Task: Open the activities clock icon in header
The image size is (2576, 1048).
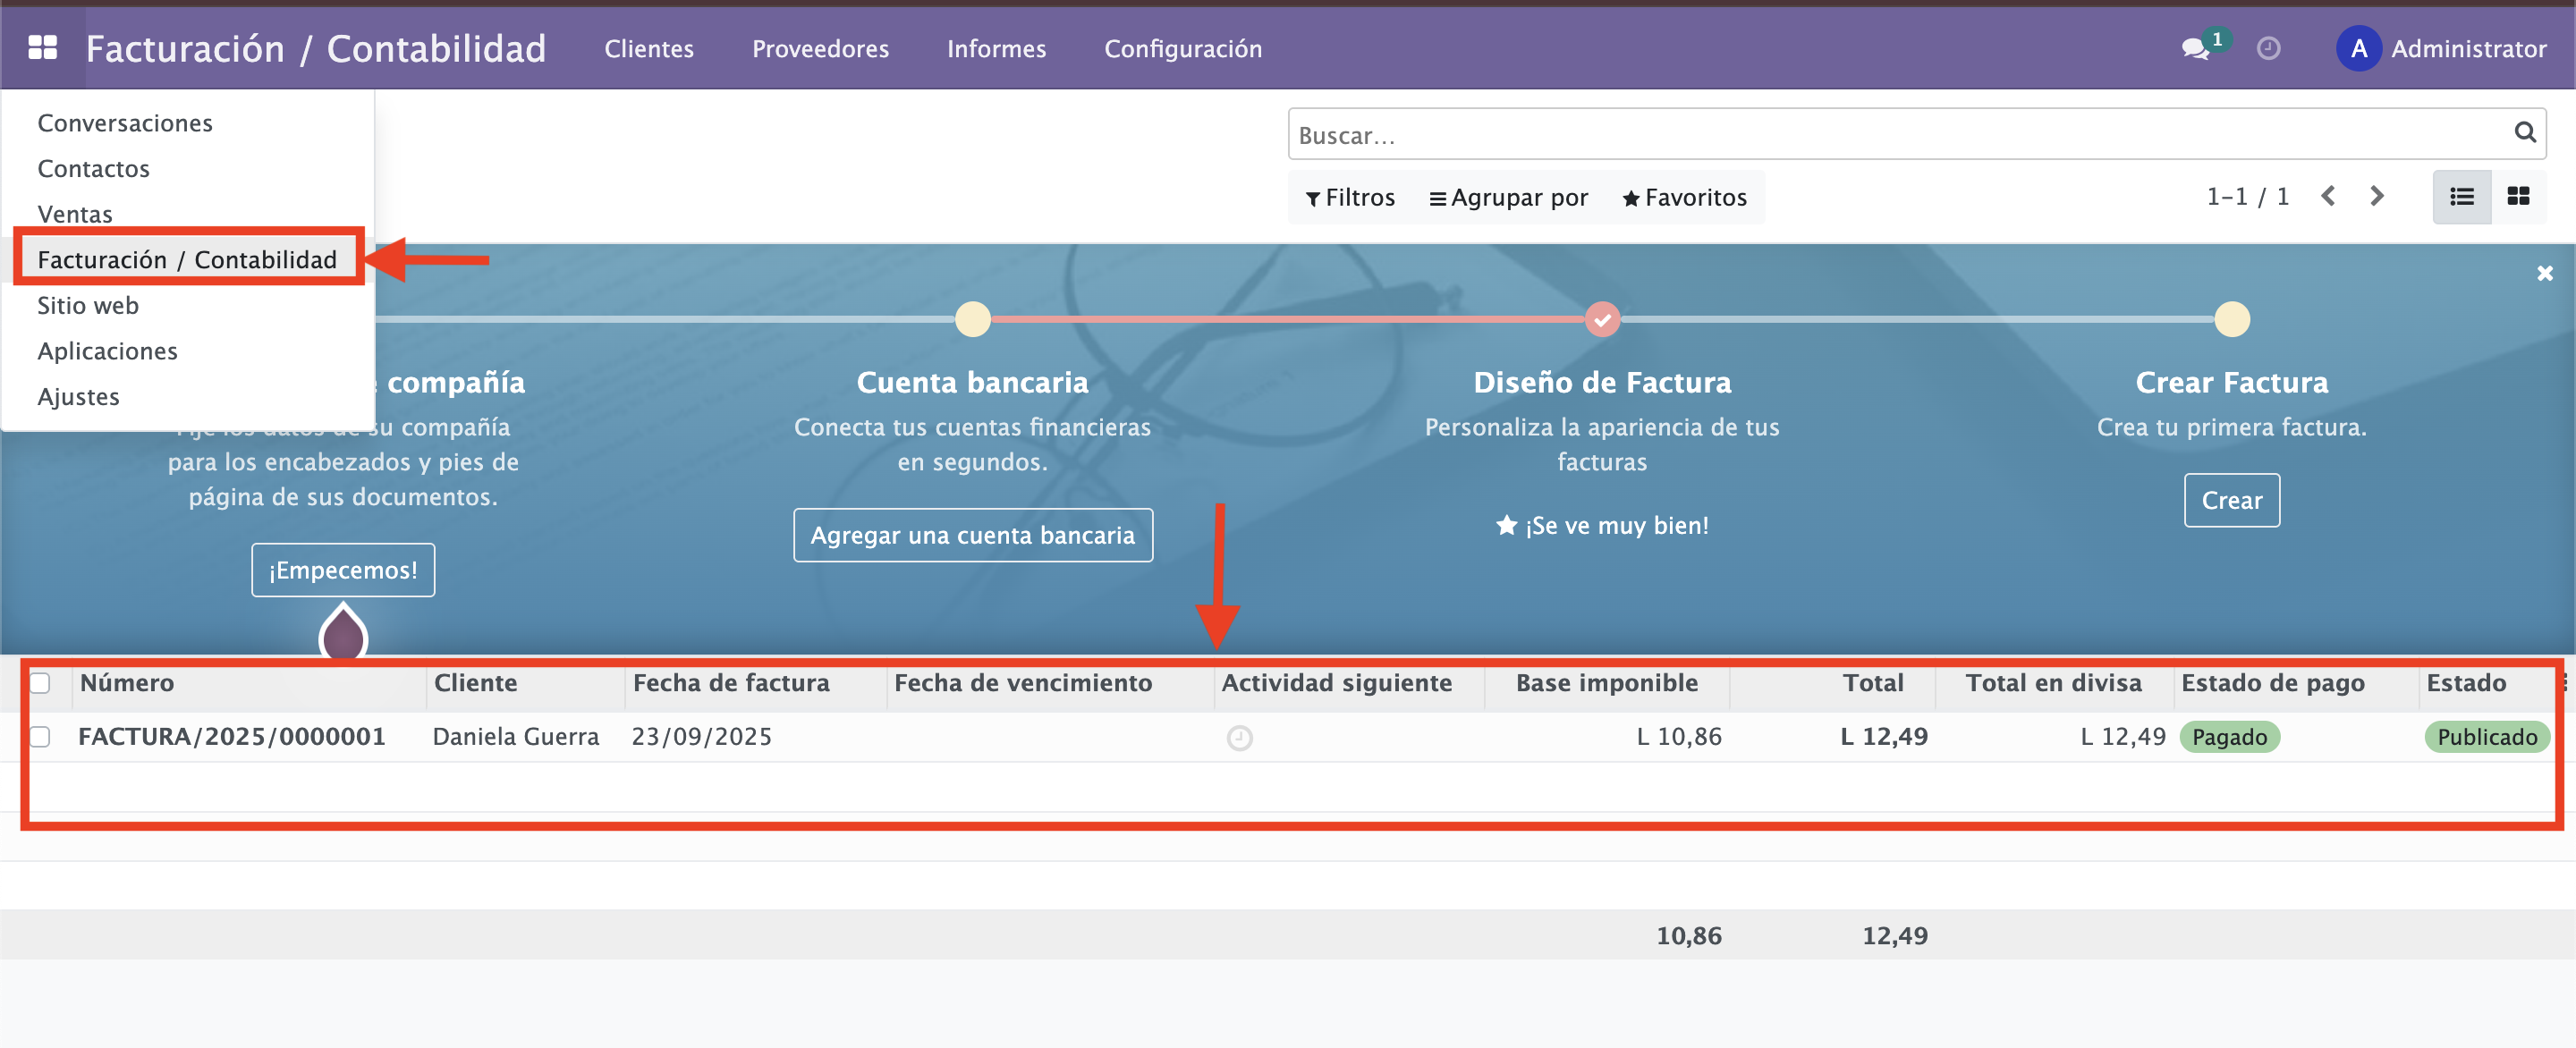Action: pyautogui.click(x=2268, y=48)
